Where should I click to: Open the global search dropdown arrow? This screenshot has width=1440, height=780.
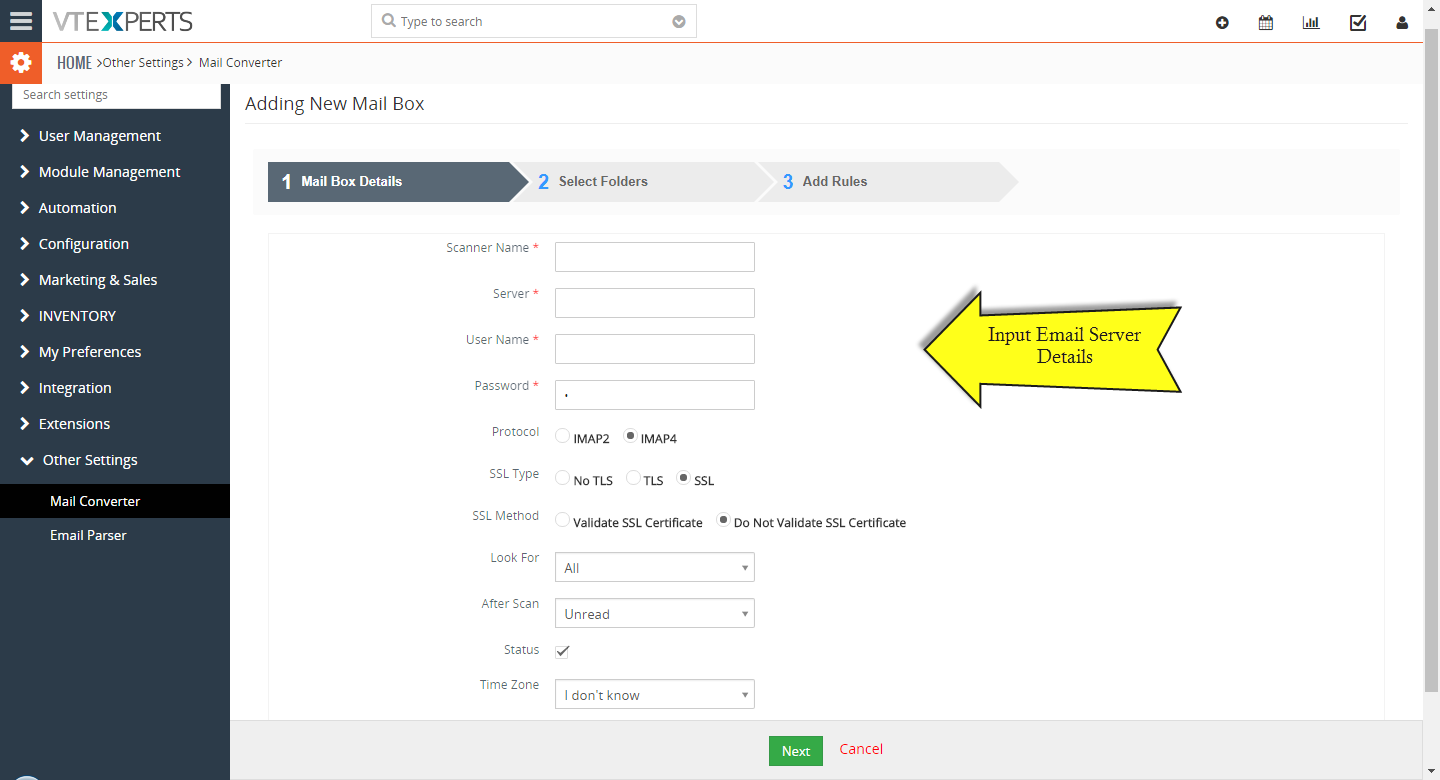[679, 22]
